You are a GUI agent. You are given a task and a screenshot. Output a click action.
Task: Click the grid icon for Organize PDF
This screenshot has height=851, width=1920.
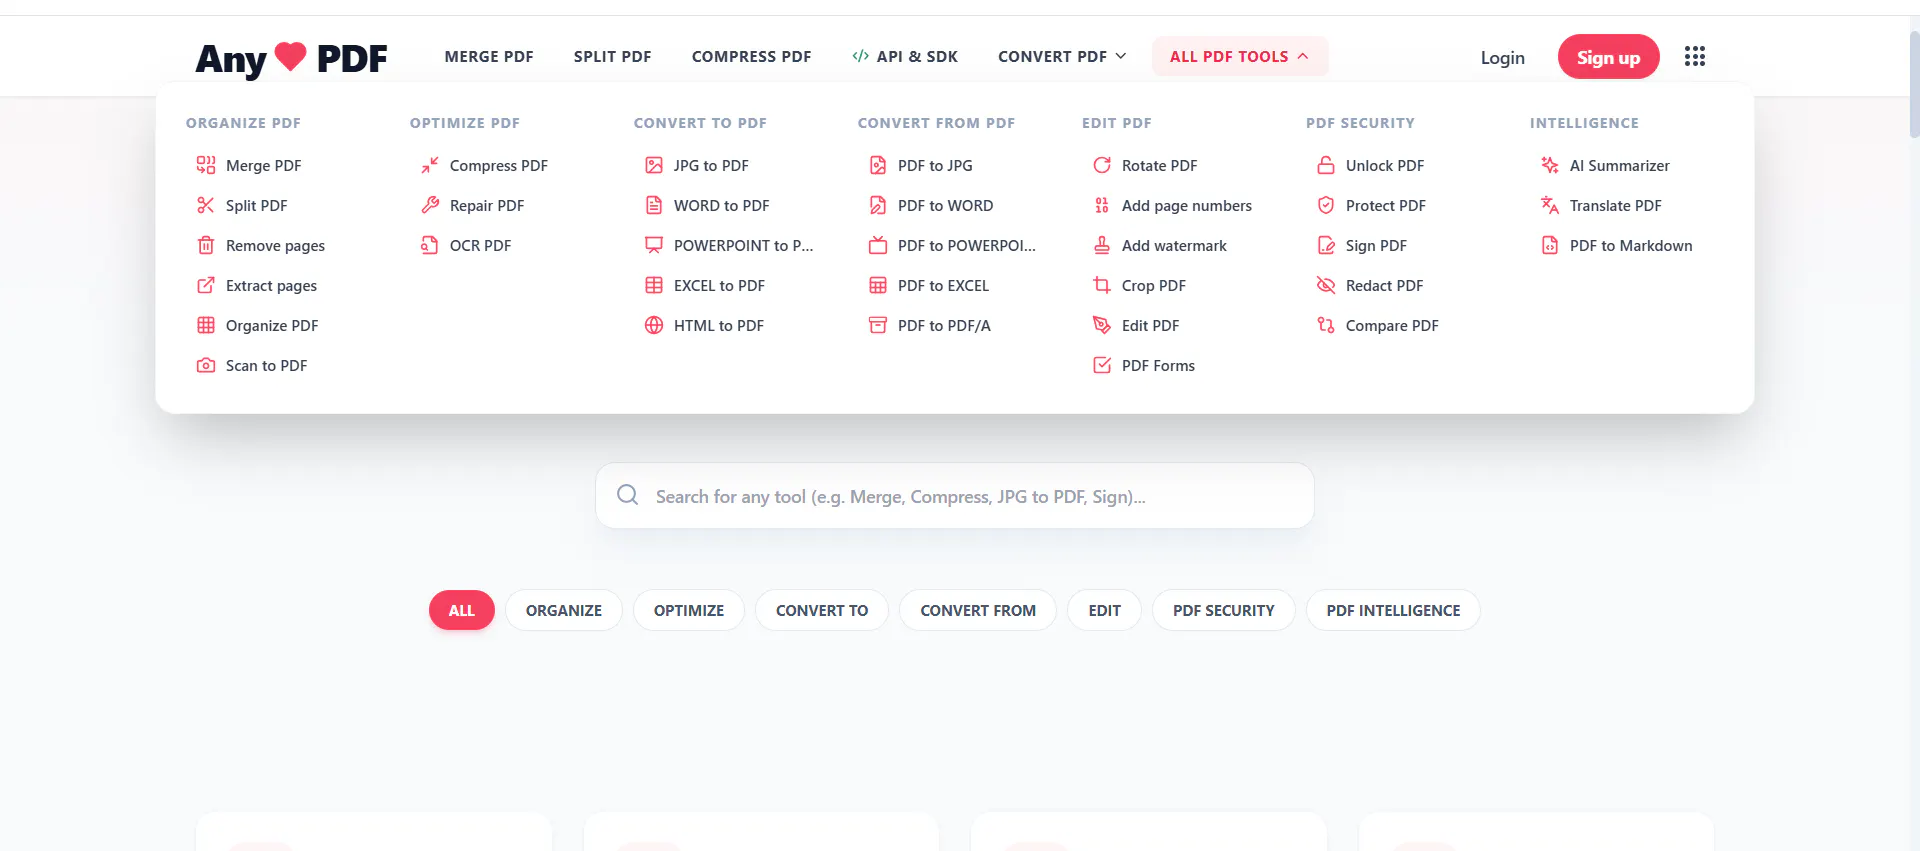206,325
